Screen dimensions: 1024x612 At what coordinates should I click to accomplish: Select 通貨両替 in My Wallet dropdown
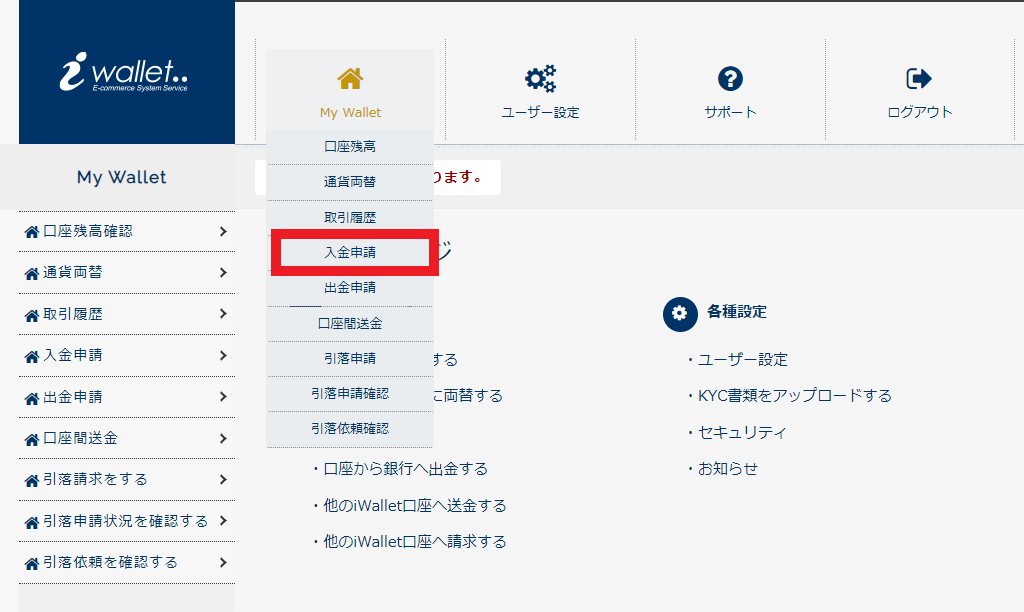click(x=350, y=182)
